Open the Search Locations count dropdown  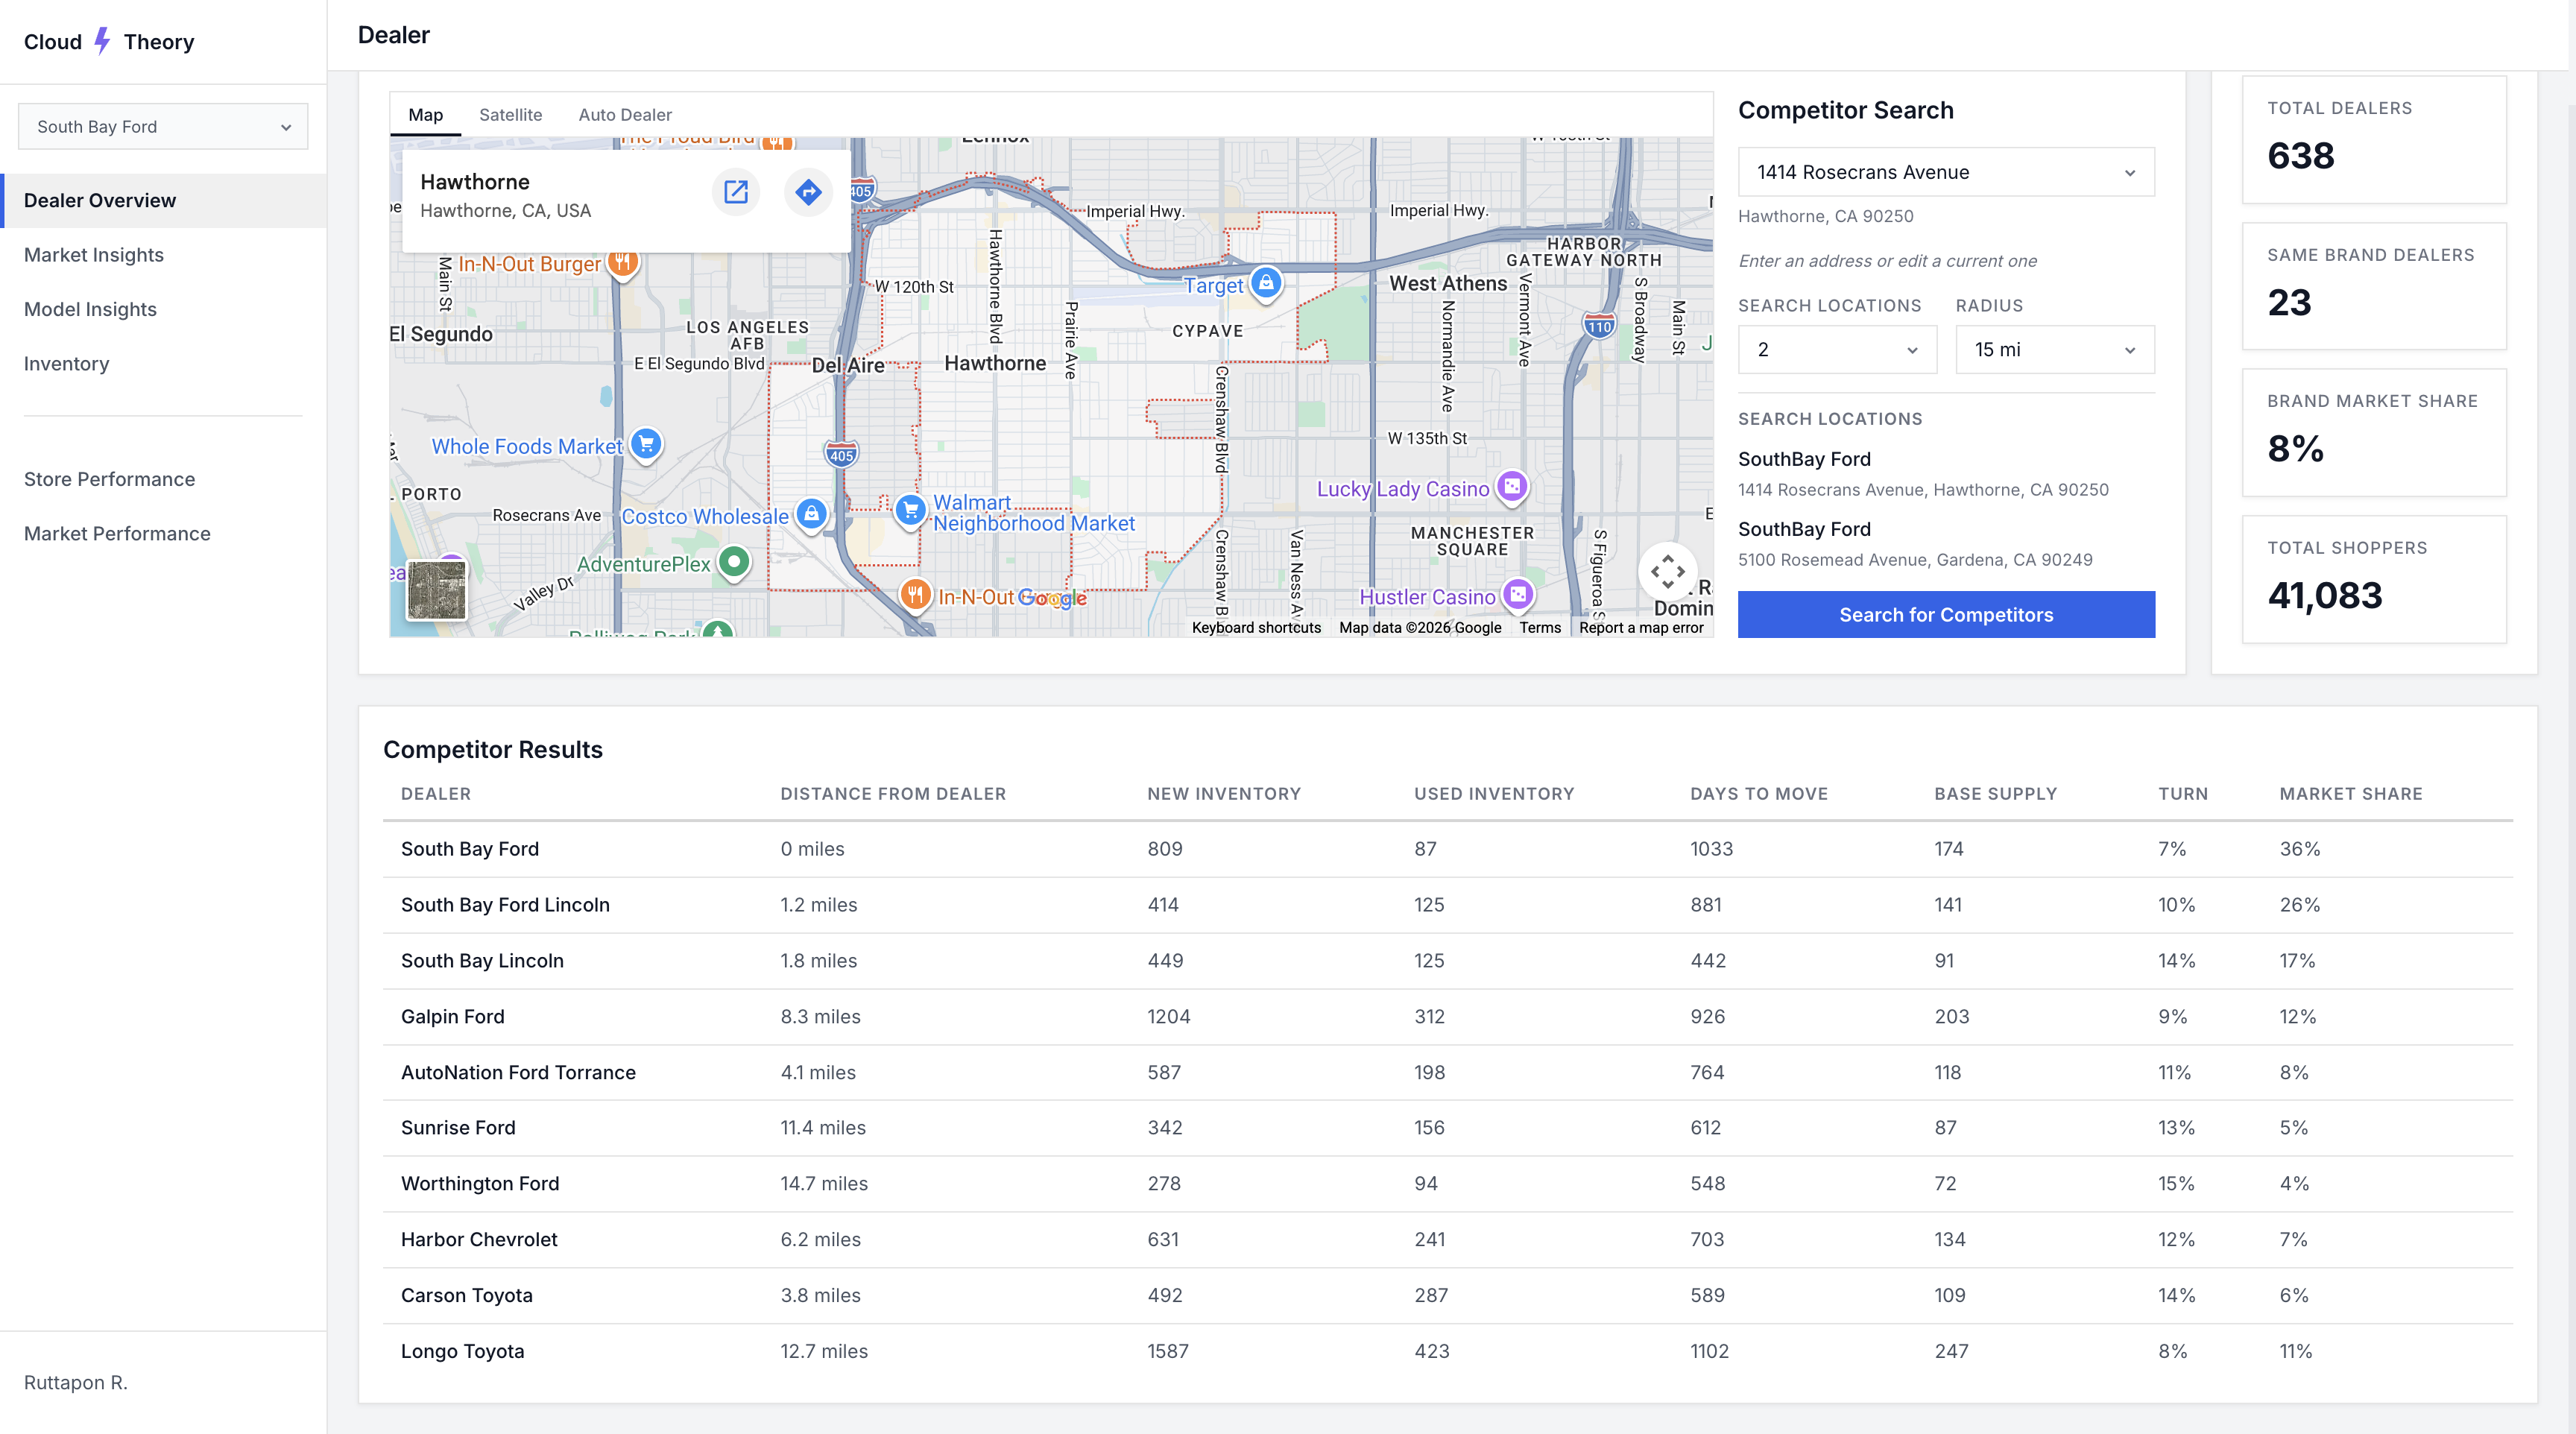pyautogui.click(x=1837, y=349)
